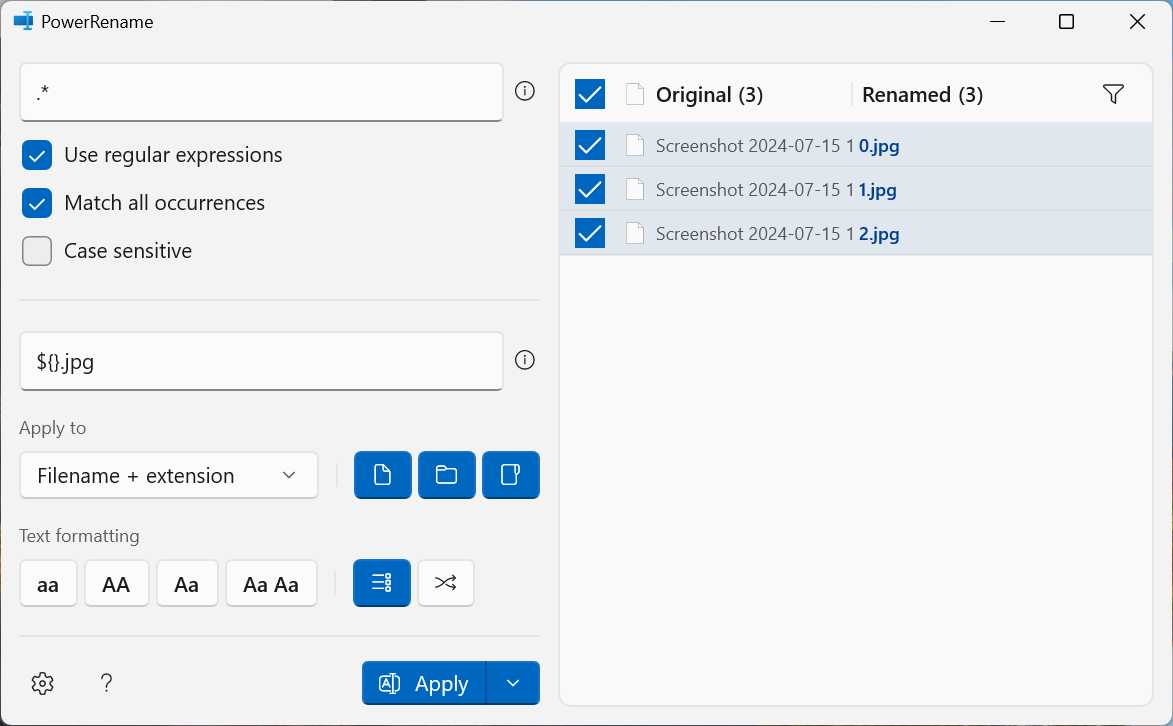
Task: Enable the Case sensitive checkbox
Action: [x=37, y=251]
